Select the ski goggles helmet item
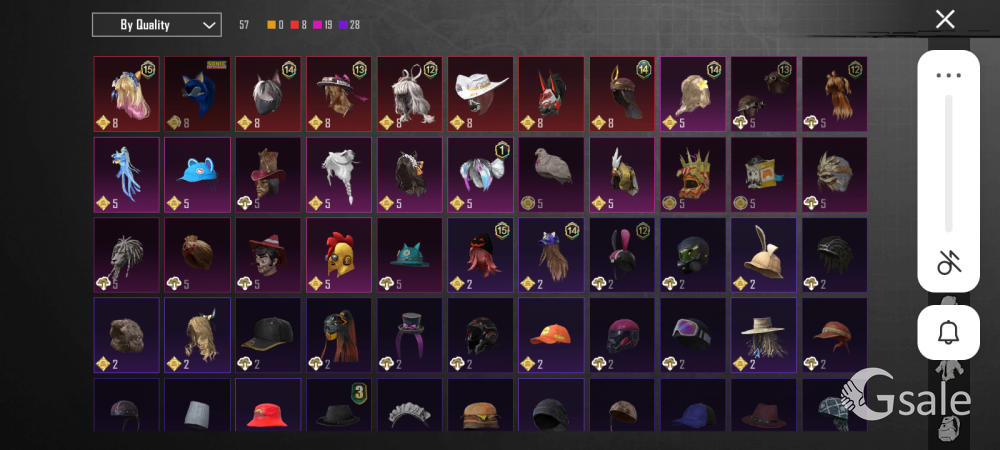 (693, 335)
